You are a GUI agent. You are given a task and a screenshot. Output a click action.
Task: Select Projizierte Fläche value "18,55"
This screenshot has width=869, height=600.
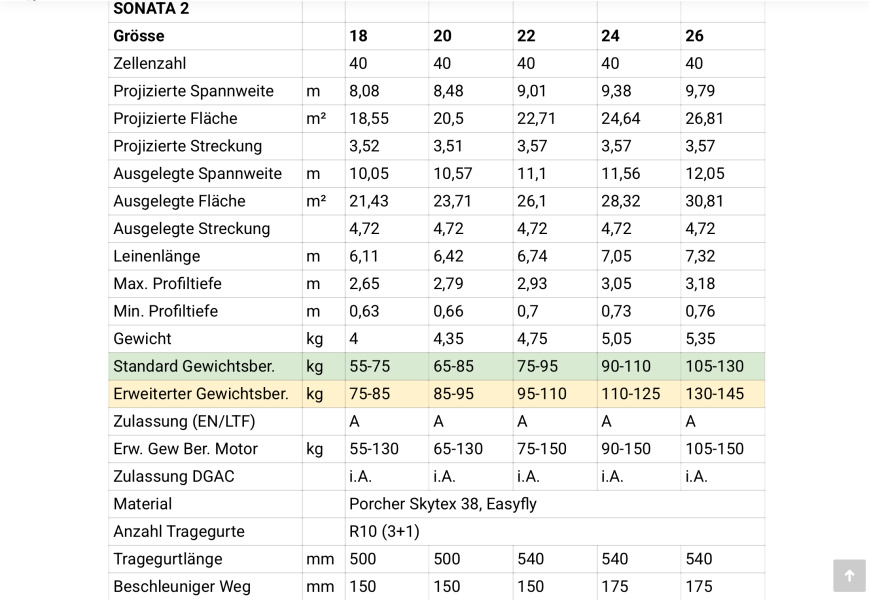coord(369,119)
